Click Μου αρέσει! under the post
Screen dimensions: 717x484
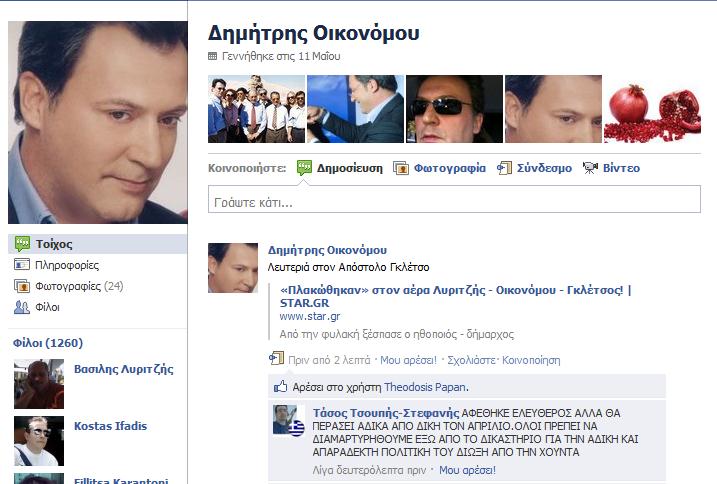408,360
